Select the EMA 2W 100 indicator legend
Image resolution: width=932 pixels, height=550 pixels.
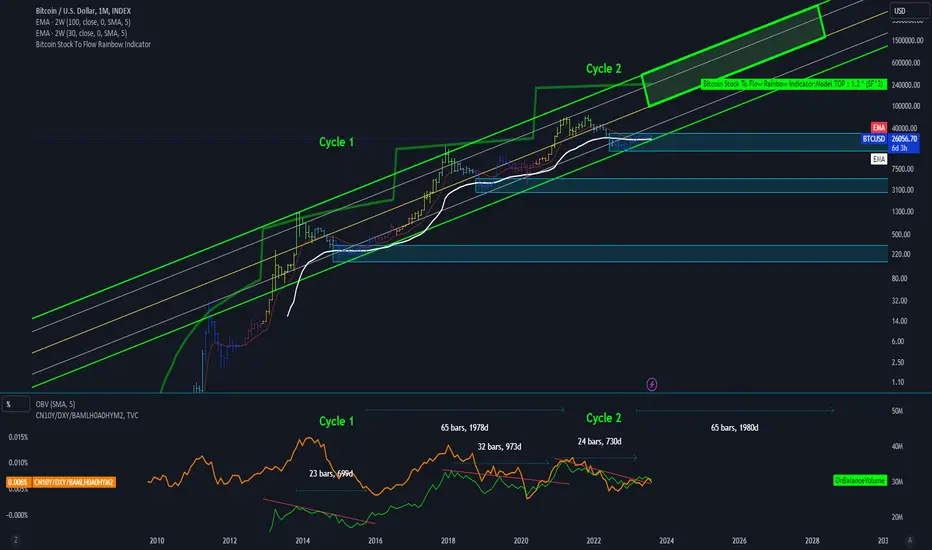pyautogui.click(x=83, y=22)
